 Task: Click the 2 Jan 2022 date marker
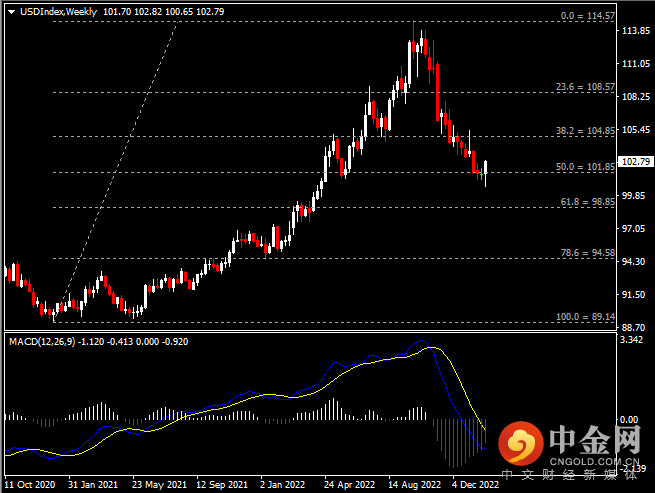[x=281, y=482]
